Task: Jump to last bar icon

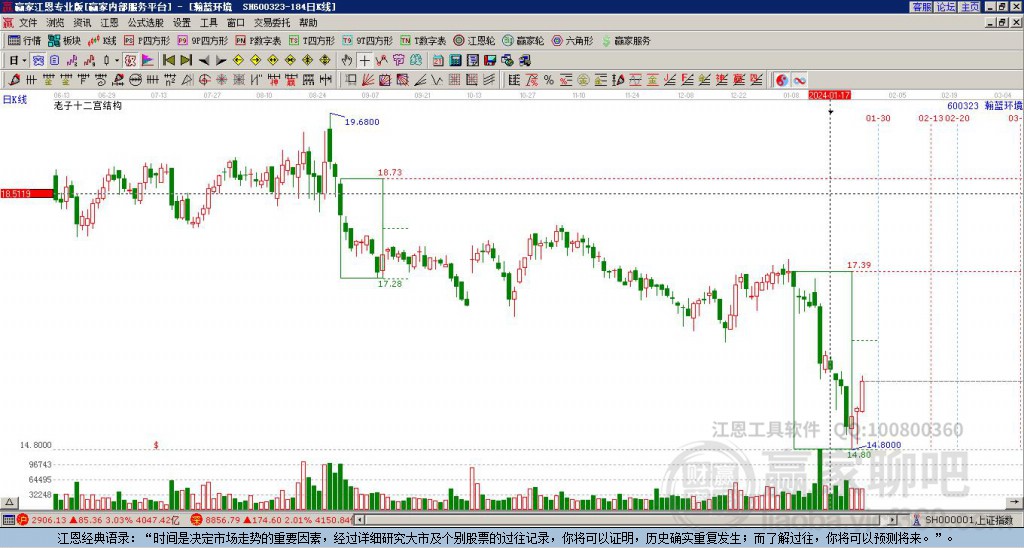Action: coord(186,61)
